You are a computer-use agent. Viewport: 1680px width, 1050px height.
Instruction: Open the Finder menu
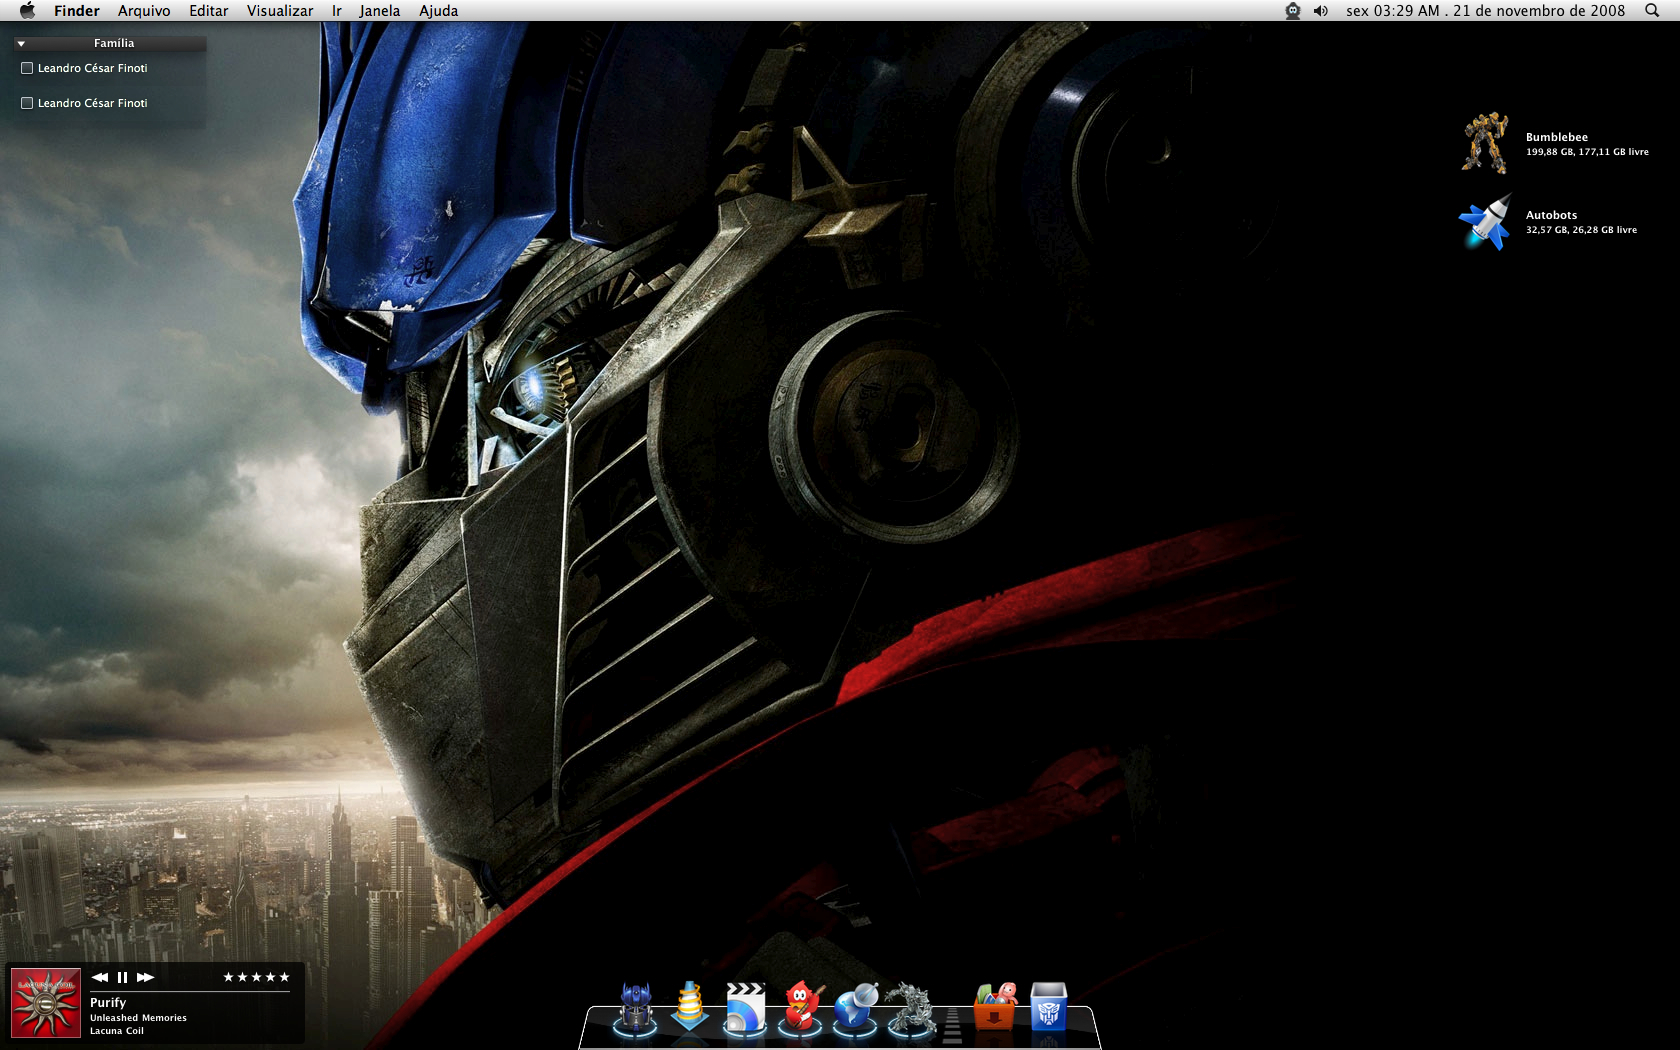click(77, 10)
